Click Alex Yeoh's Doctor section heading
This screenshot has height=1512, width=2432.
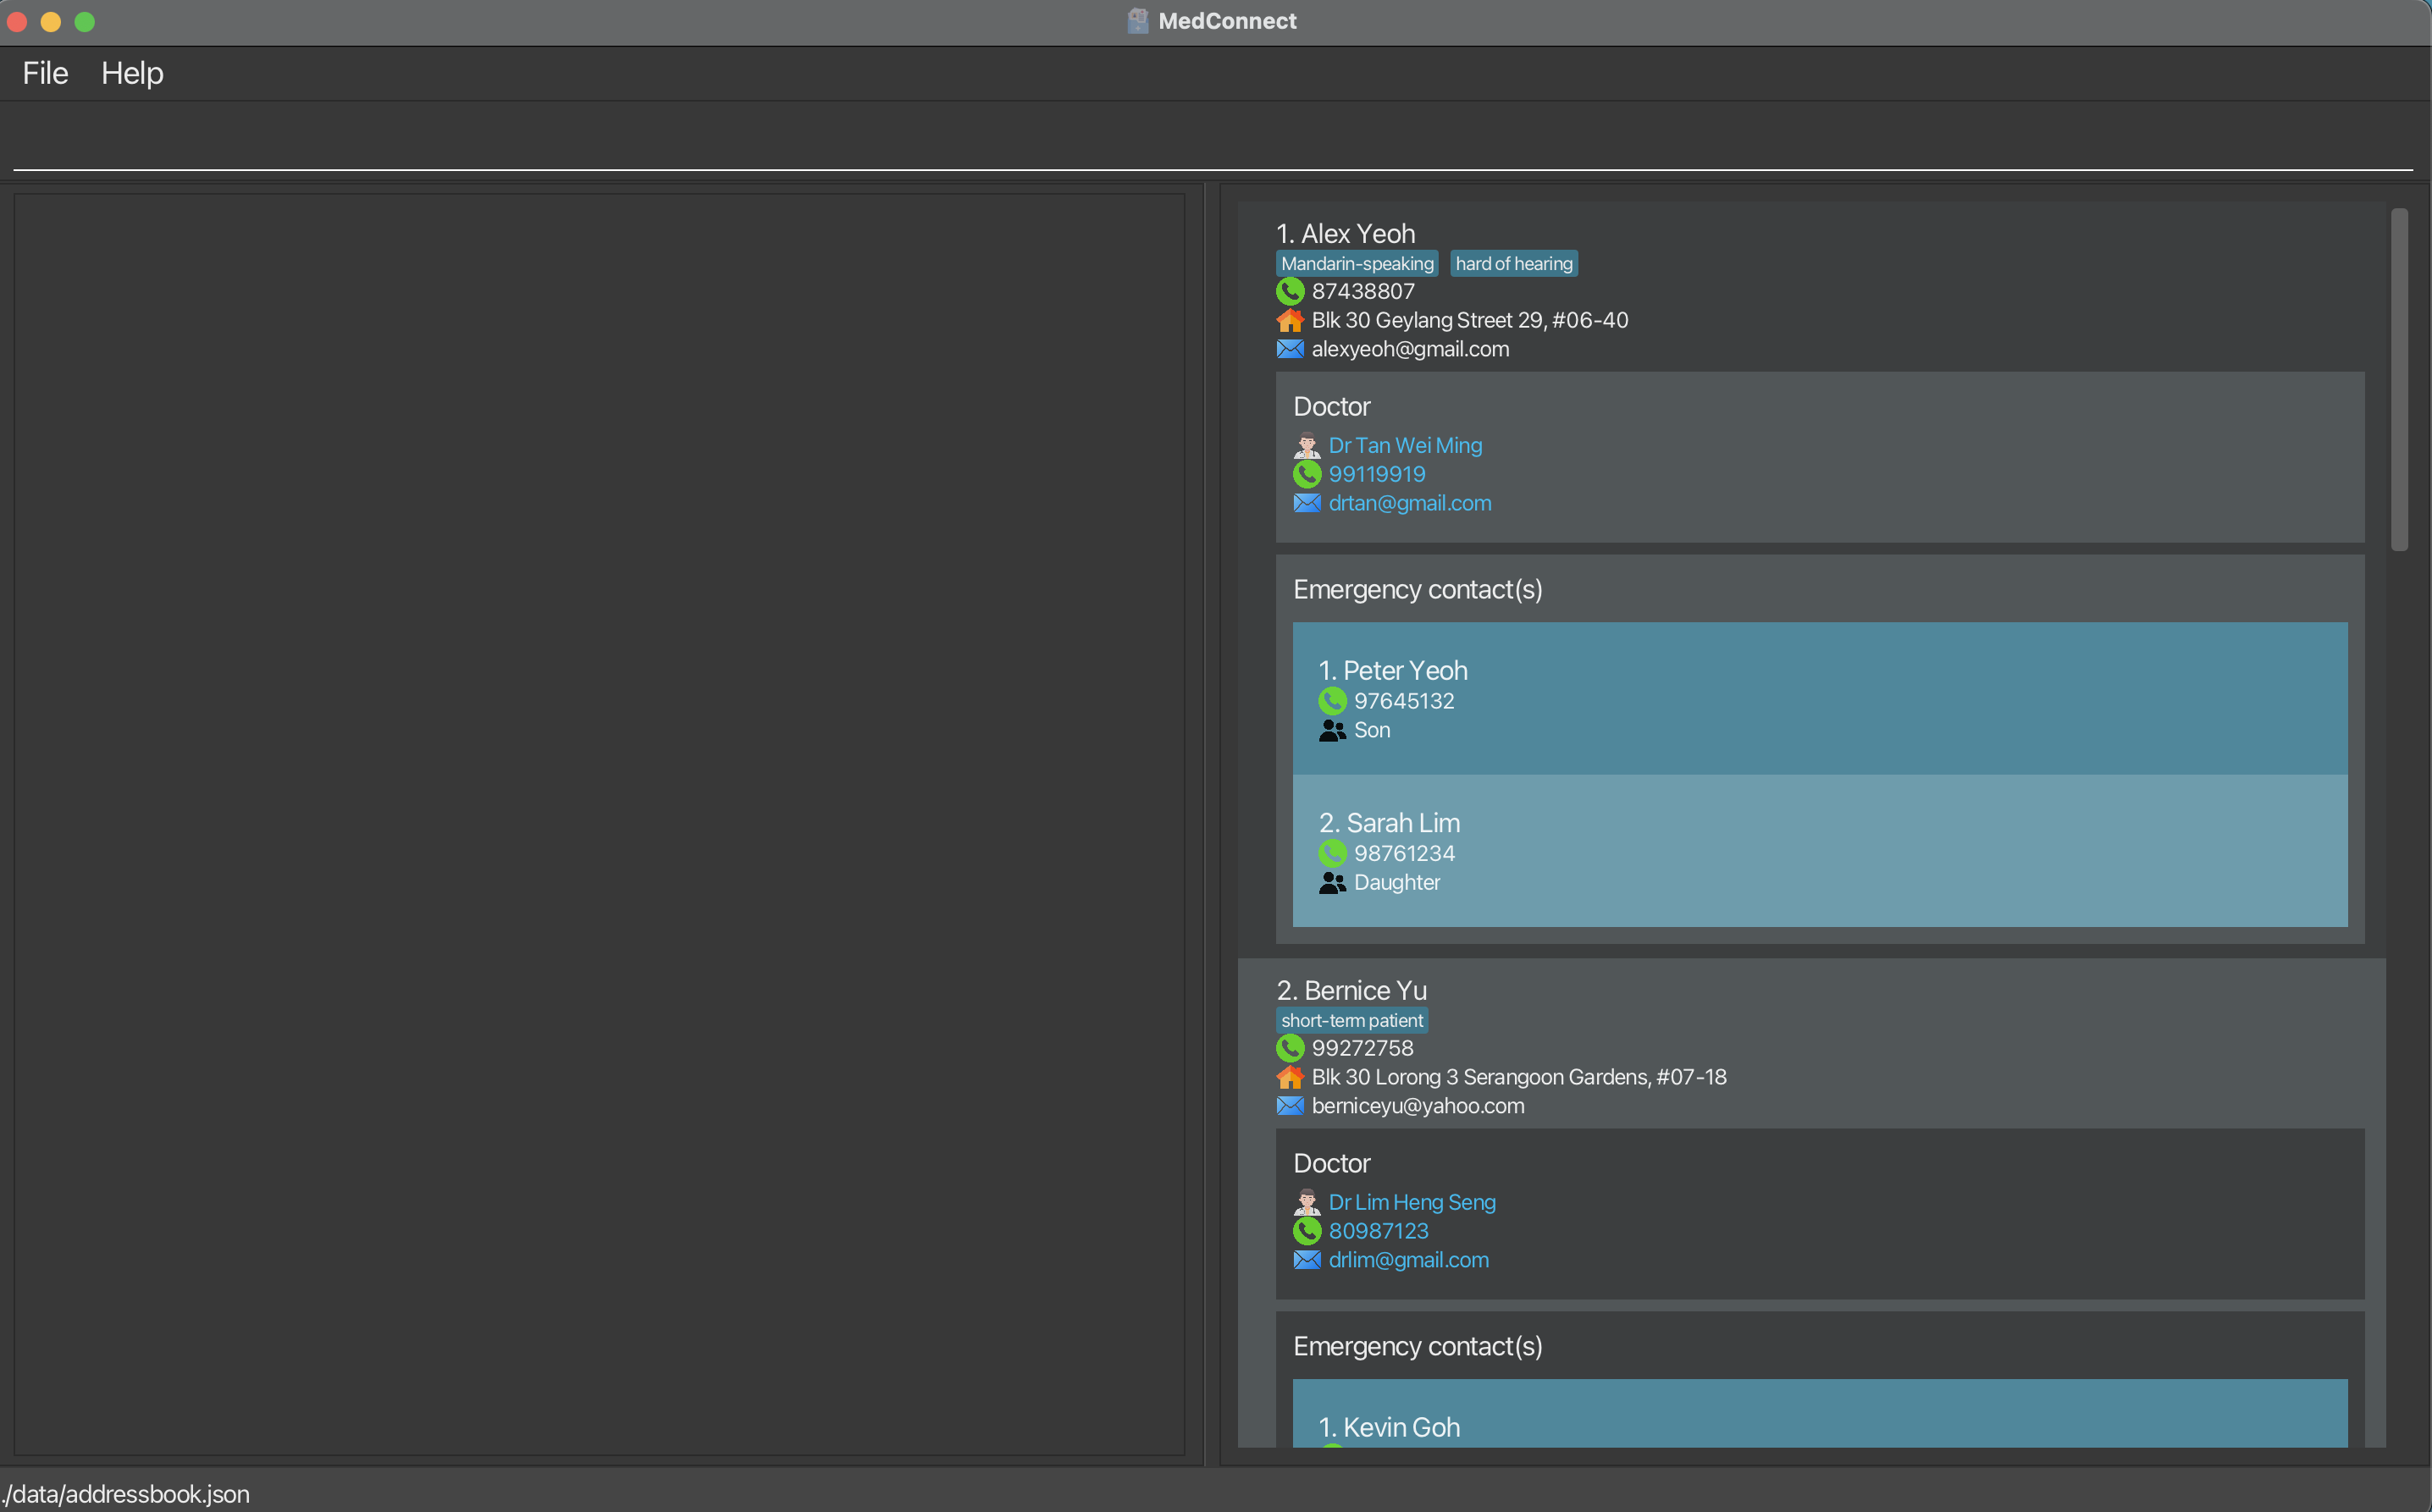(x=1331, y=407)
